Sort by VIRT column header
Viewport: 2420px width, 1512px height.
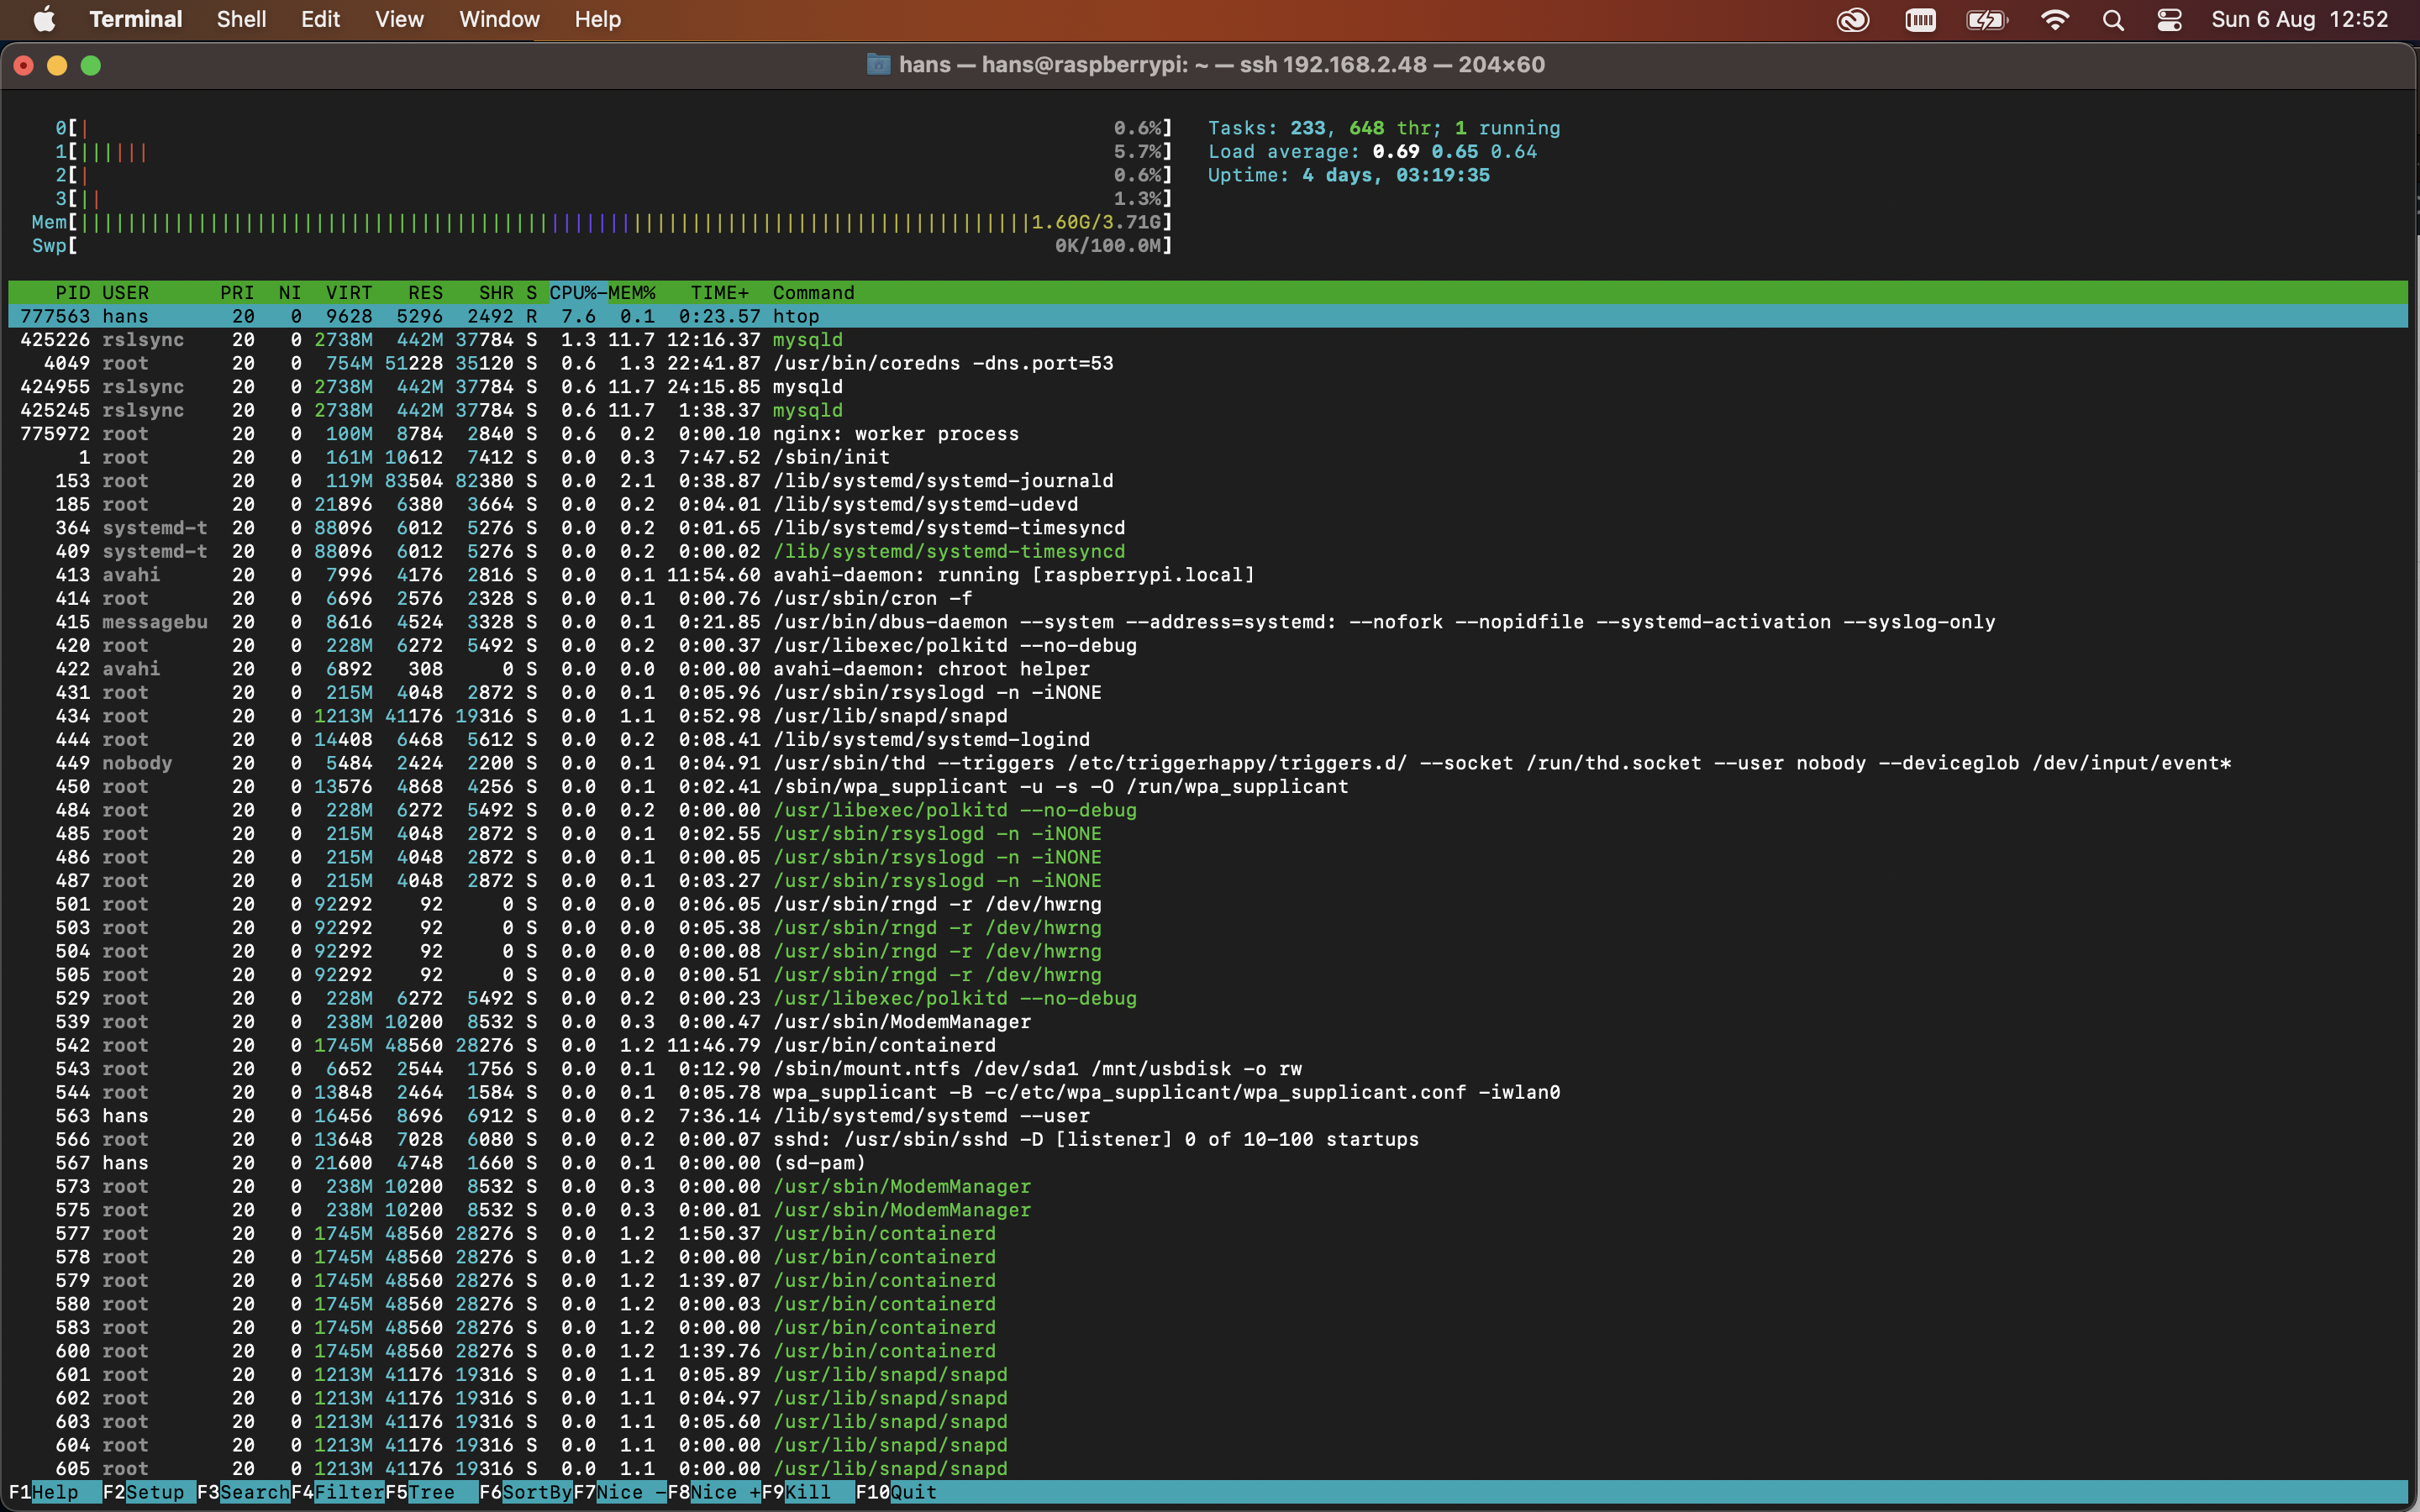tap(349, 293)
